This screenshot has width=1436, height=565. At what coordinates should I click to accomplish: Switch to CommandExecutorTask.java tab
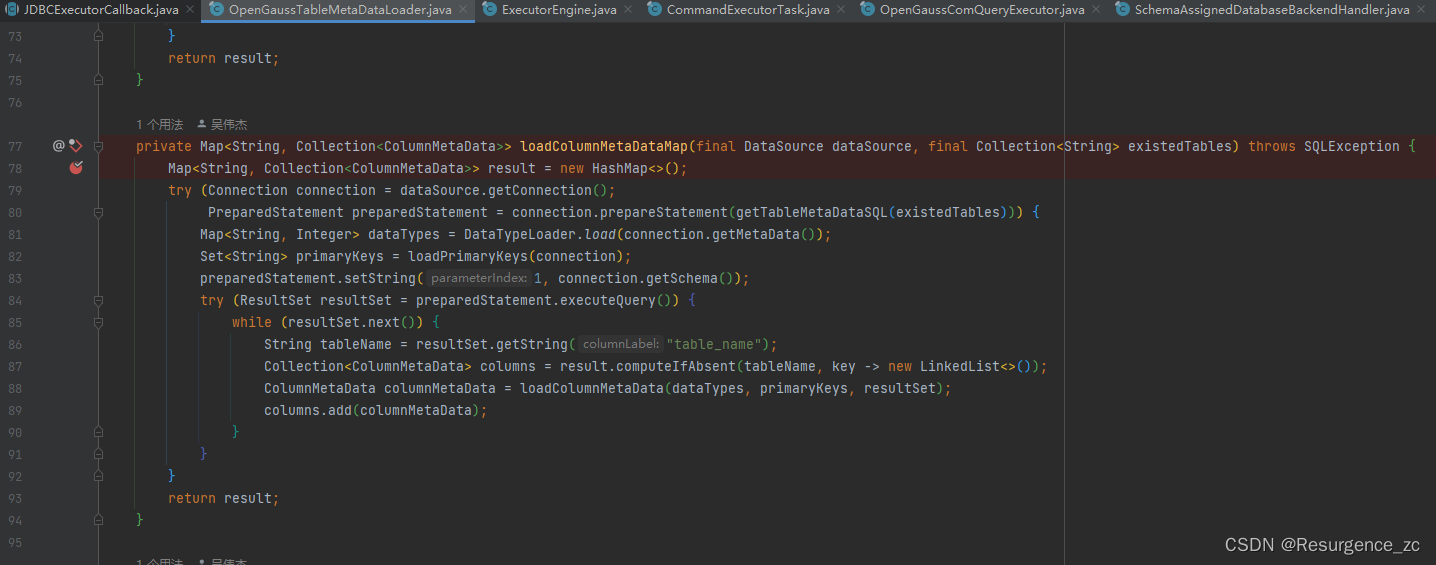[748, 10]
